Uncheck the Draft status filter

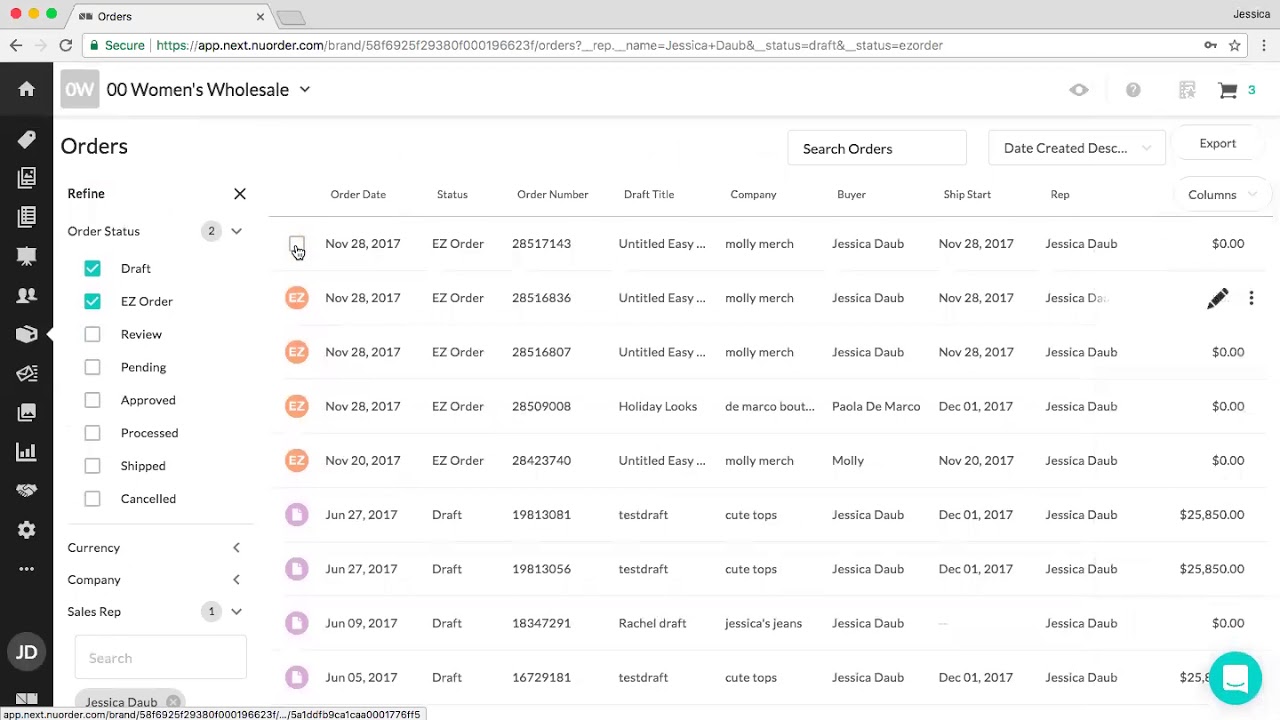(92, 268)
